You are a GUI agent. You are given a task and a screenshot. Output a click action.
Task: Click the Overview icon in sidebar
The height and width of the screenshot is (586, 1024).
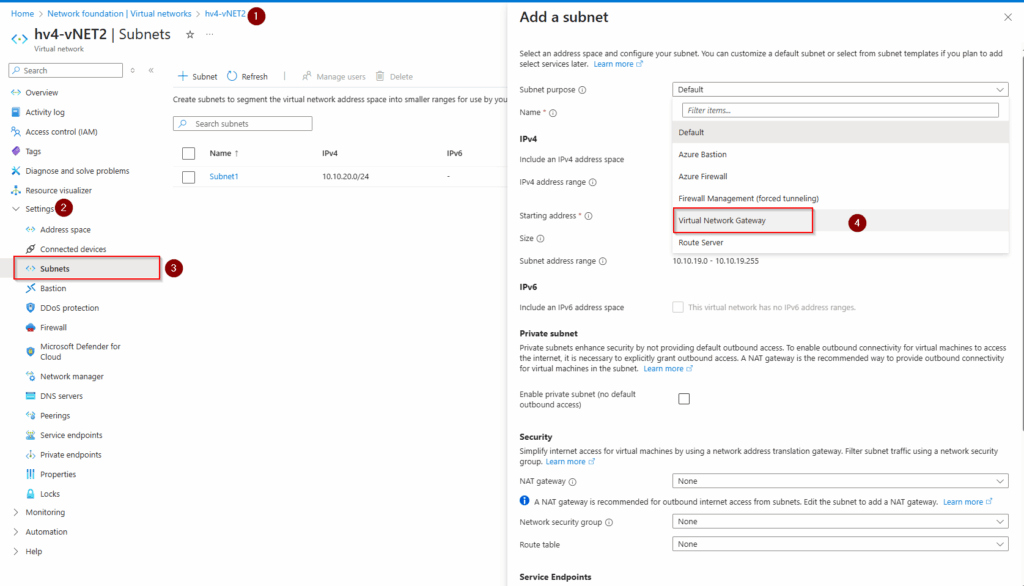16,93
